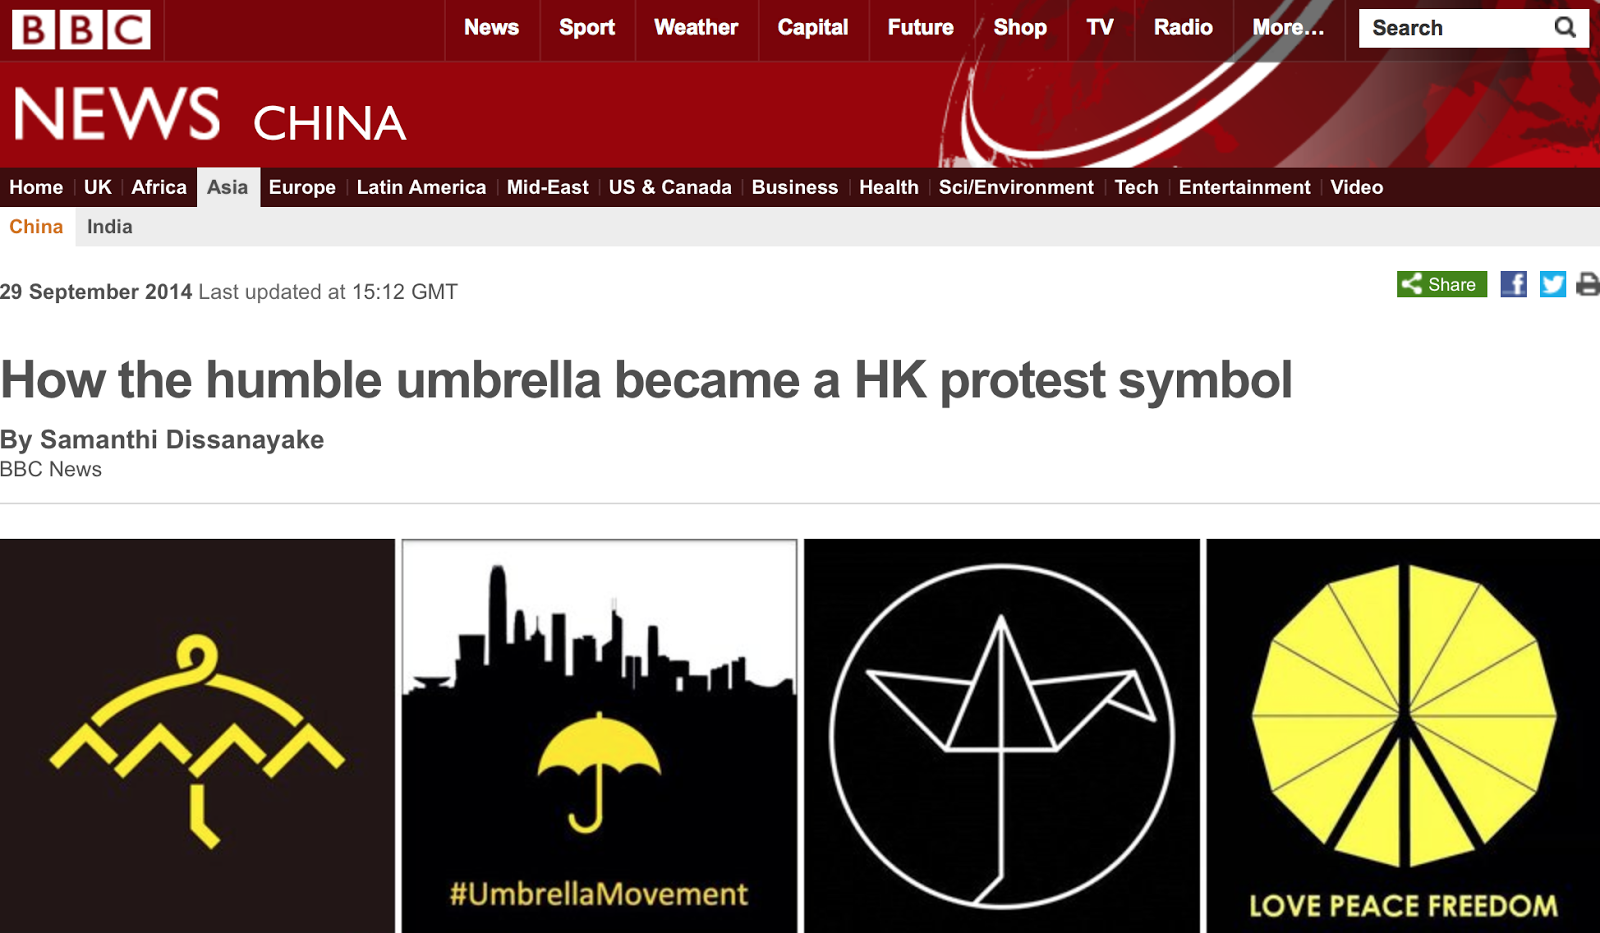Share article on Facebook
This screenshot has height=933, width=1600.
[1513, 285]
